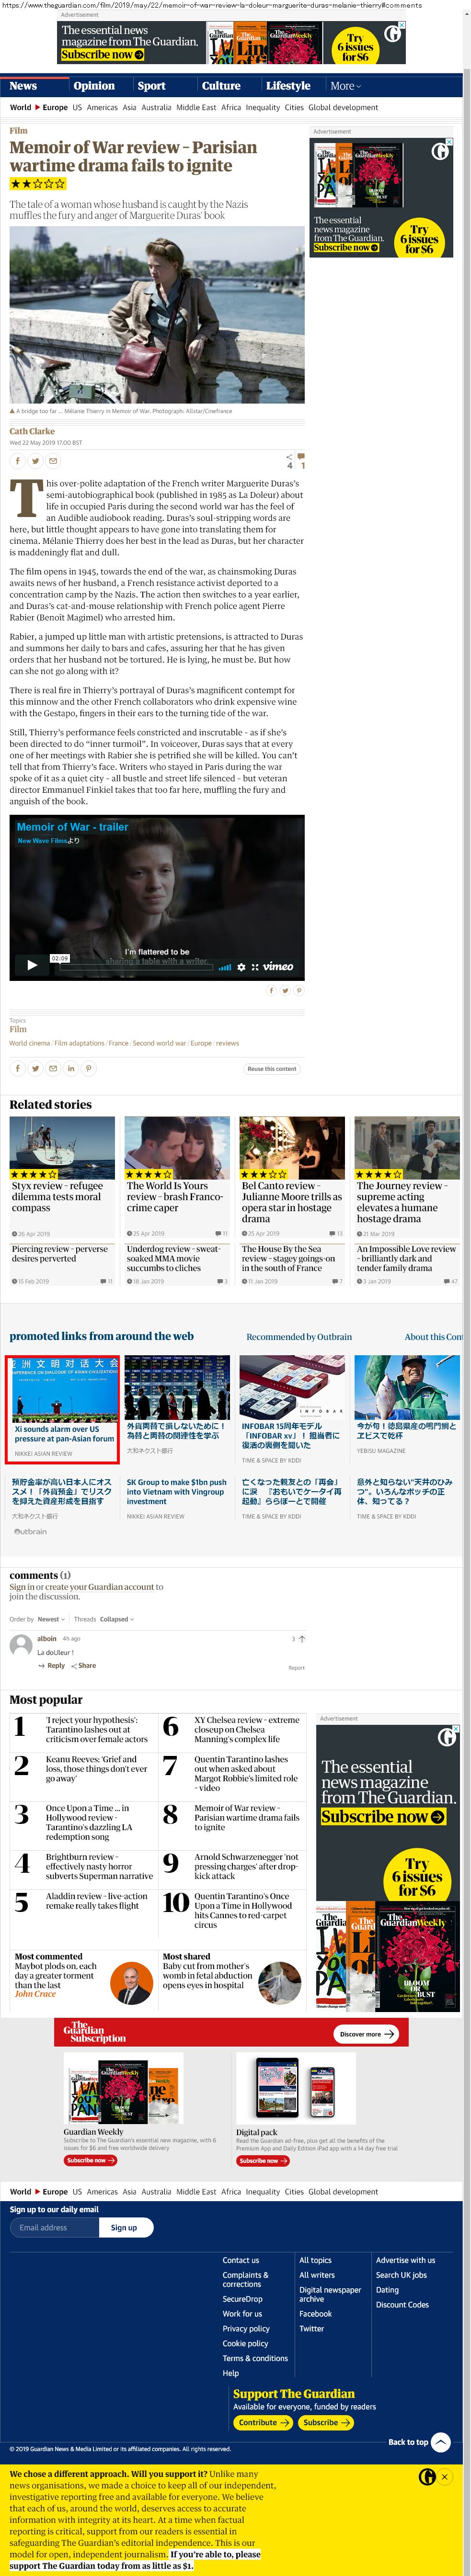The height and width of the screenshot is (2576, 471).
Task: Select Global development in the top sub-navigation
Action: [343, 107]
